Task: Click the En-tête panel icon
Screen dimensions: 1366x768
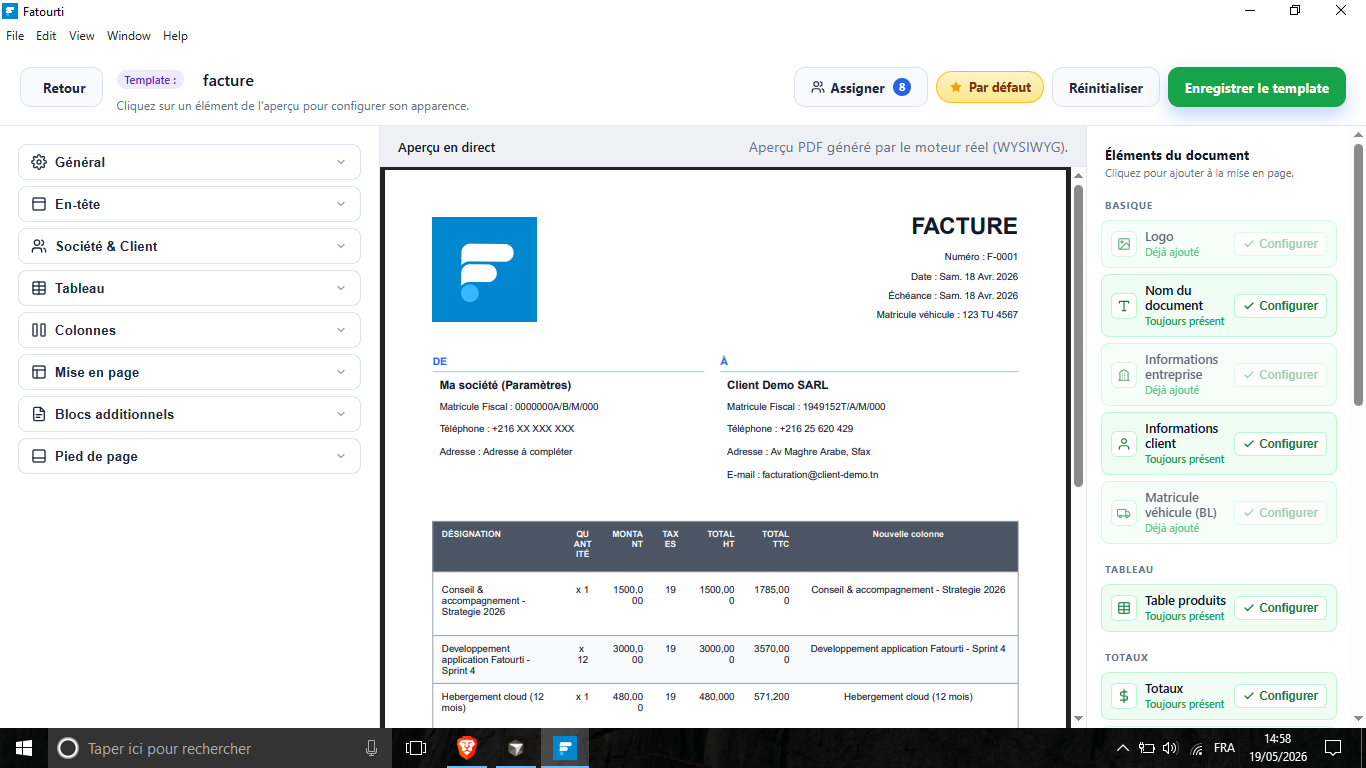Action: click(39, 204)
